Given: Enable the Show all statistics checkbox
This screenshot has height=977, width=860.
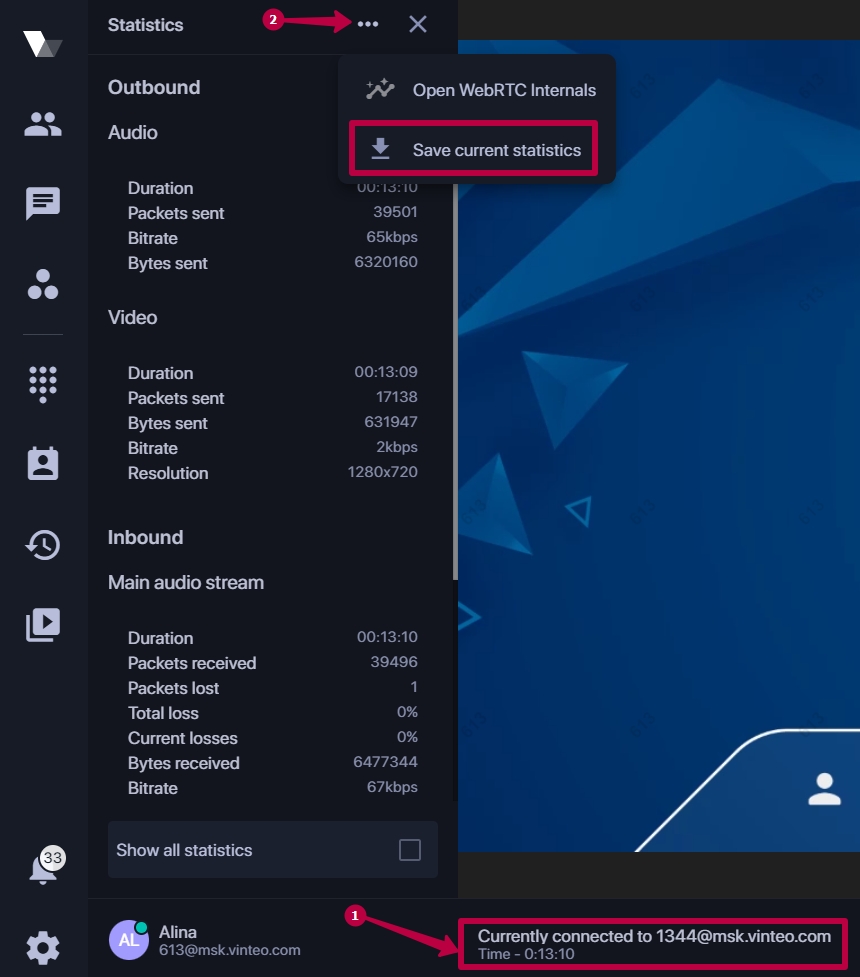Looking at the screenshot, I should (409, 850).
